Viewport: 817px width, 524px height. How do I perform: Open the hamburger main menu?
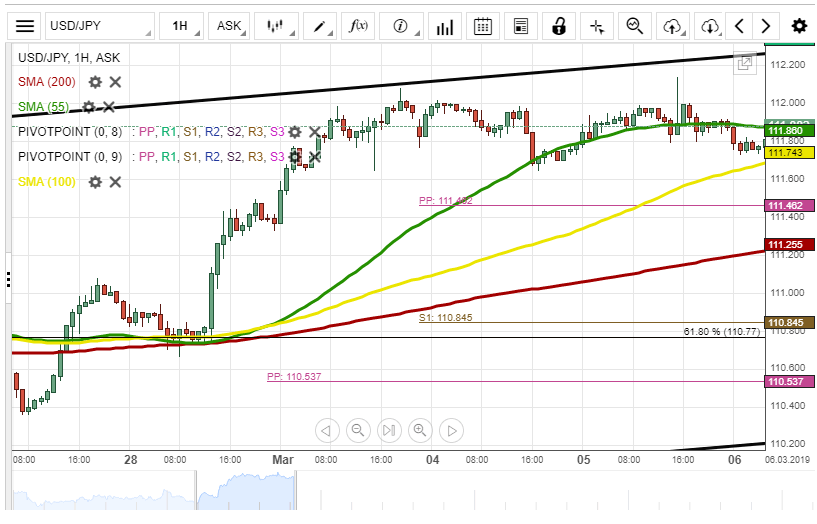(x=25, y=26)
